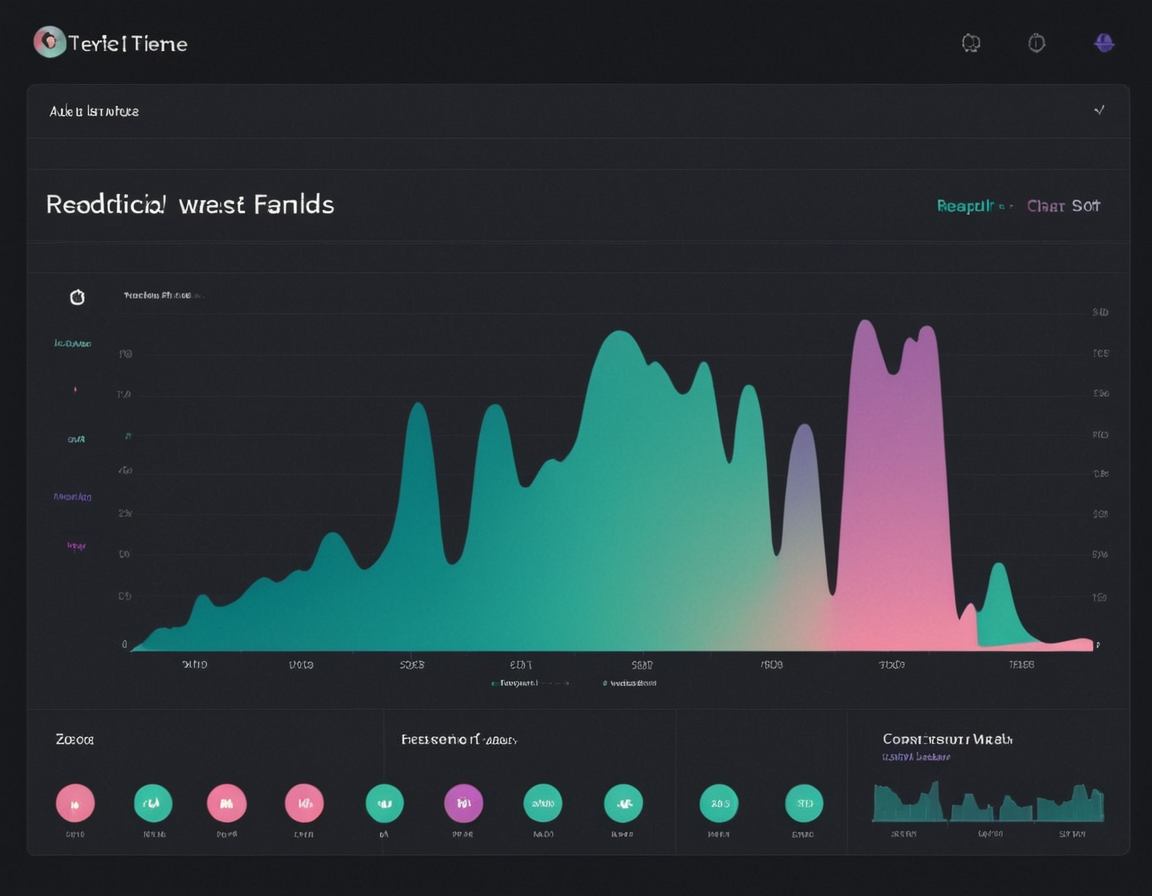Toggle the teal "cWA" legend label
The image size is (1152, 896).
click(x=76, y=439)
